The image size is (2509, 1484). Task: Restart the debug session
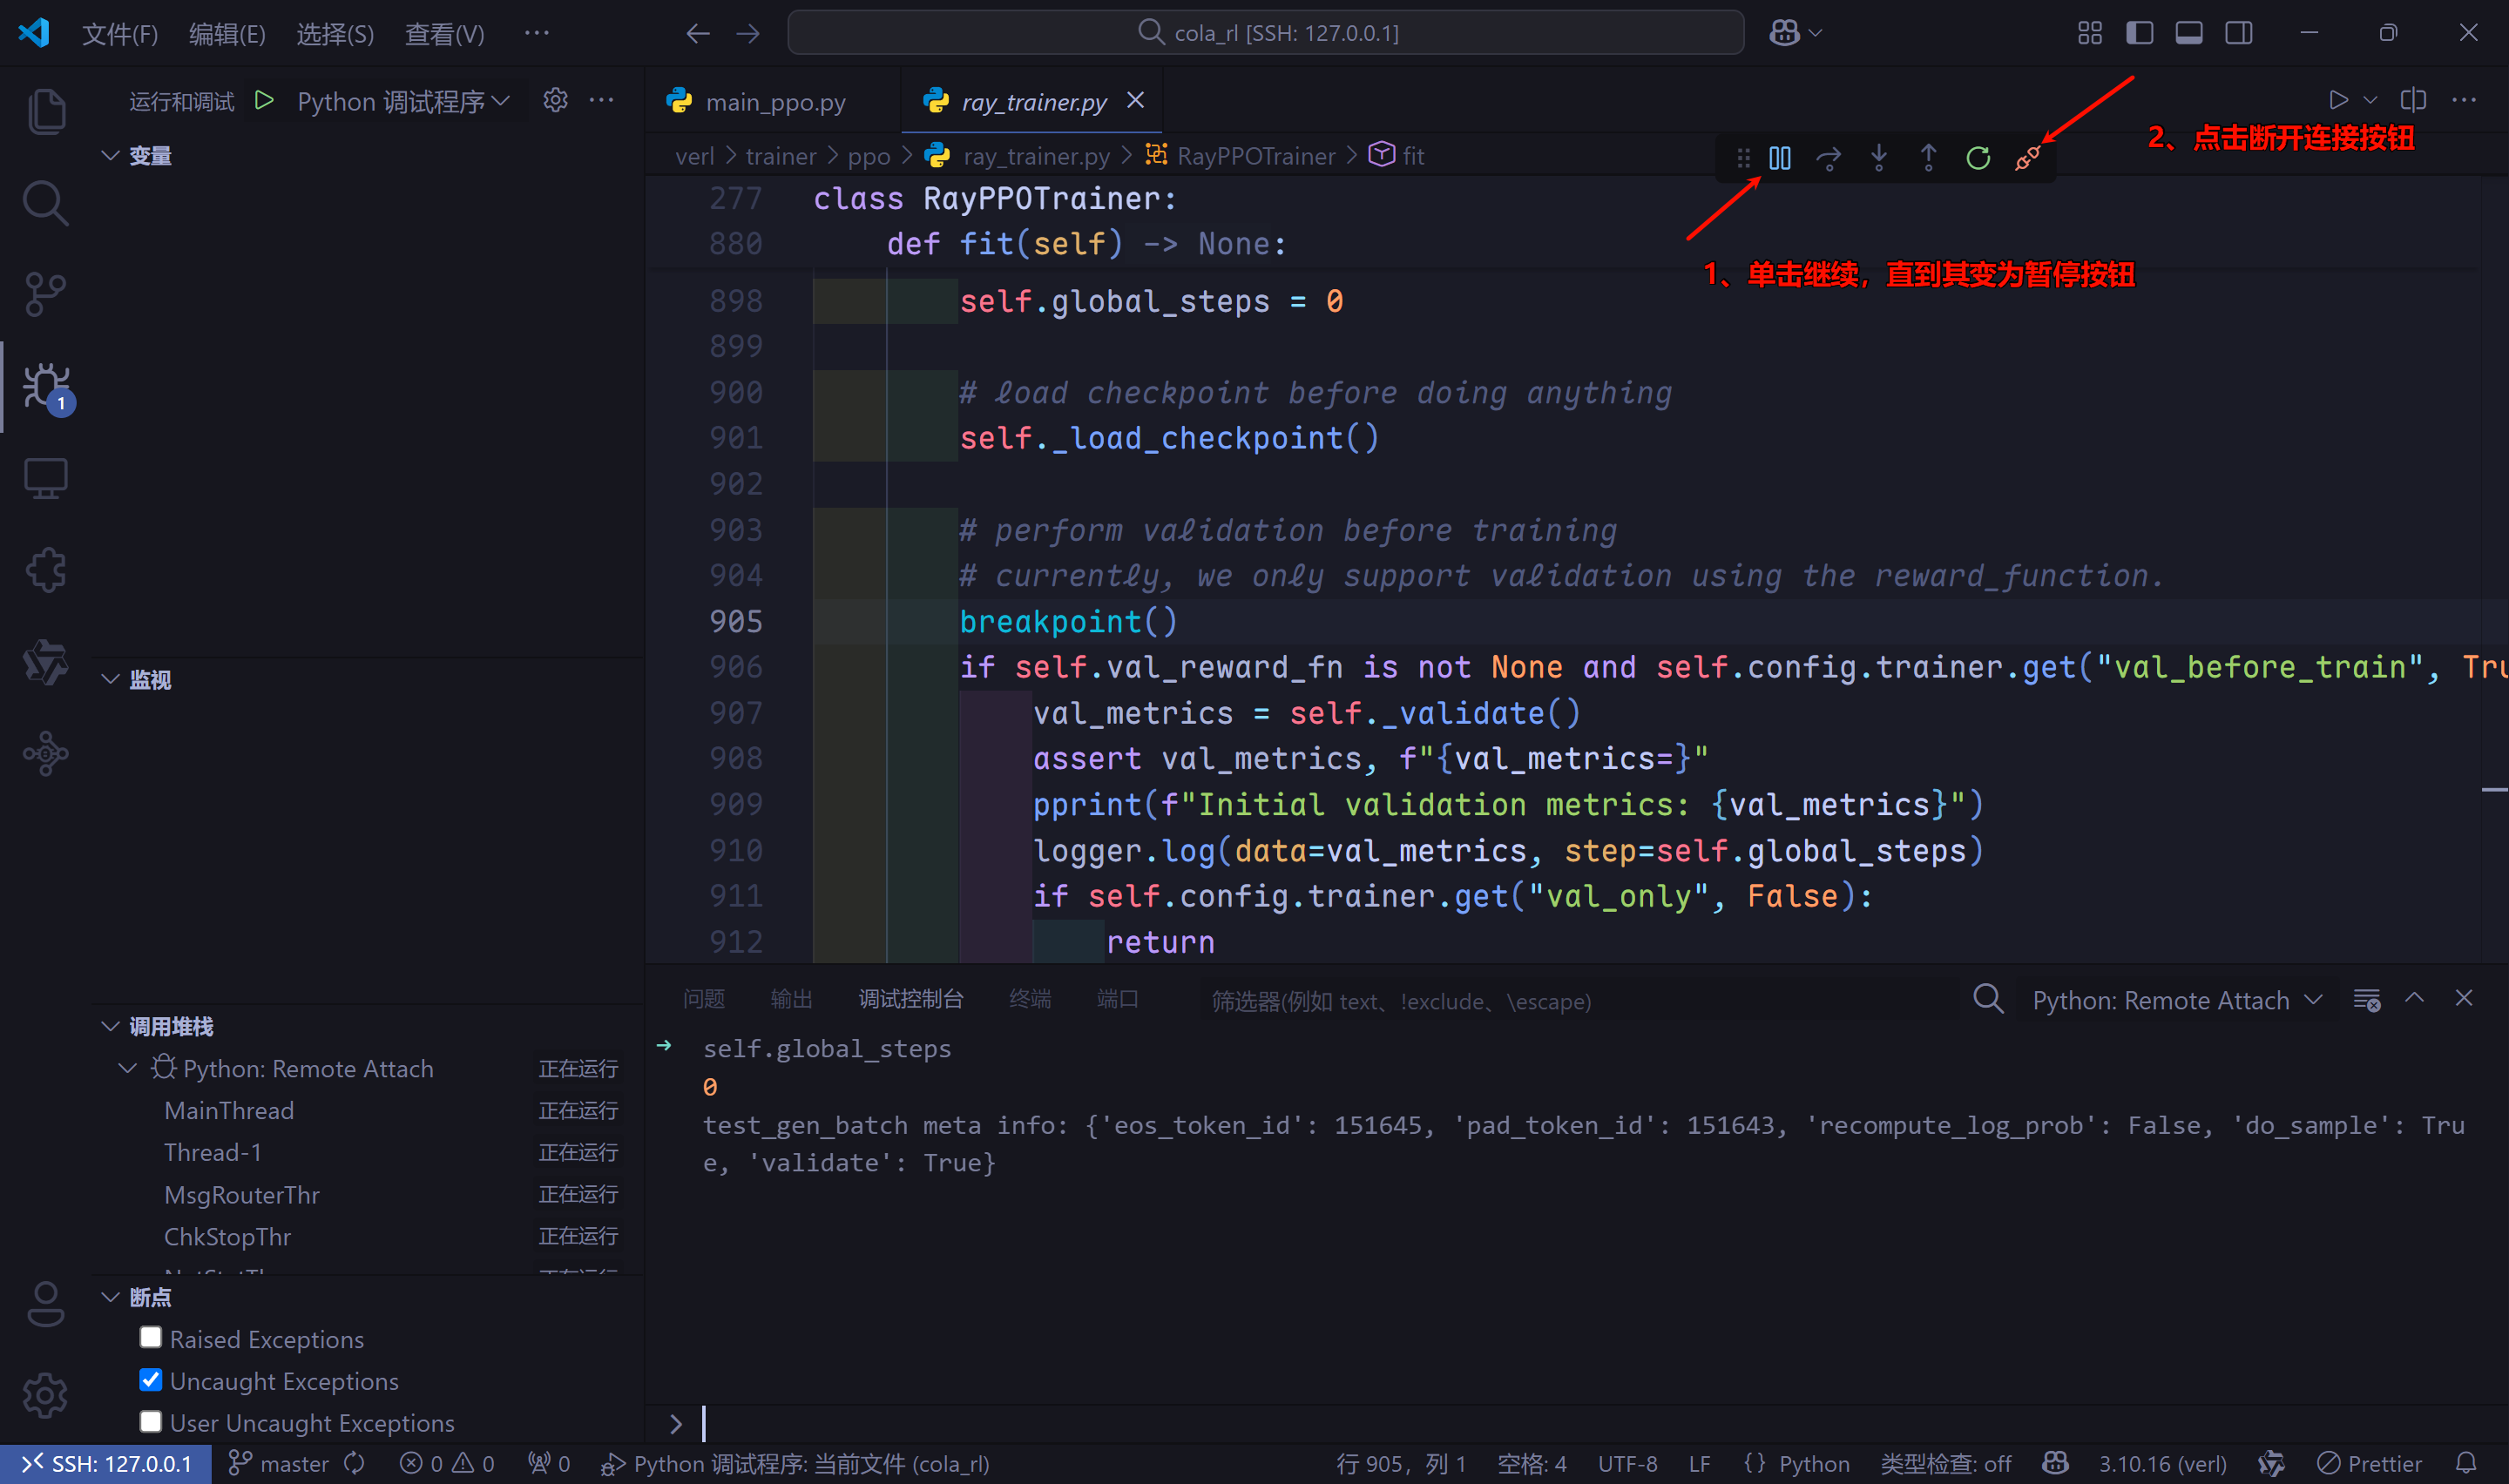(1977, 158)
